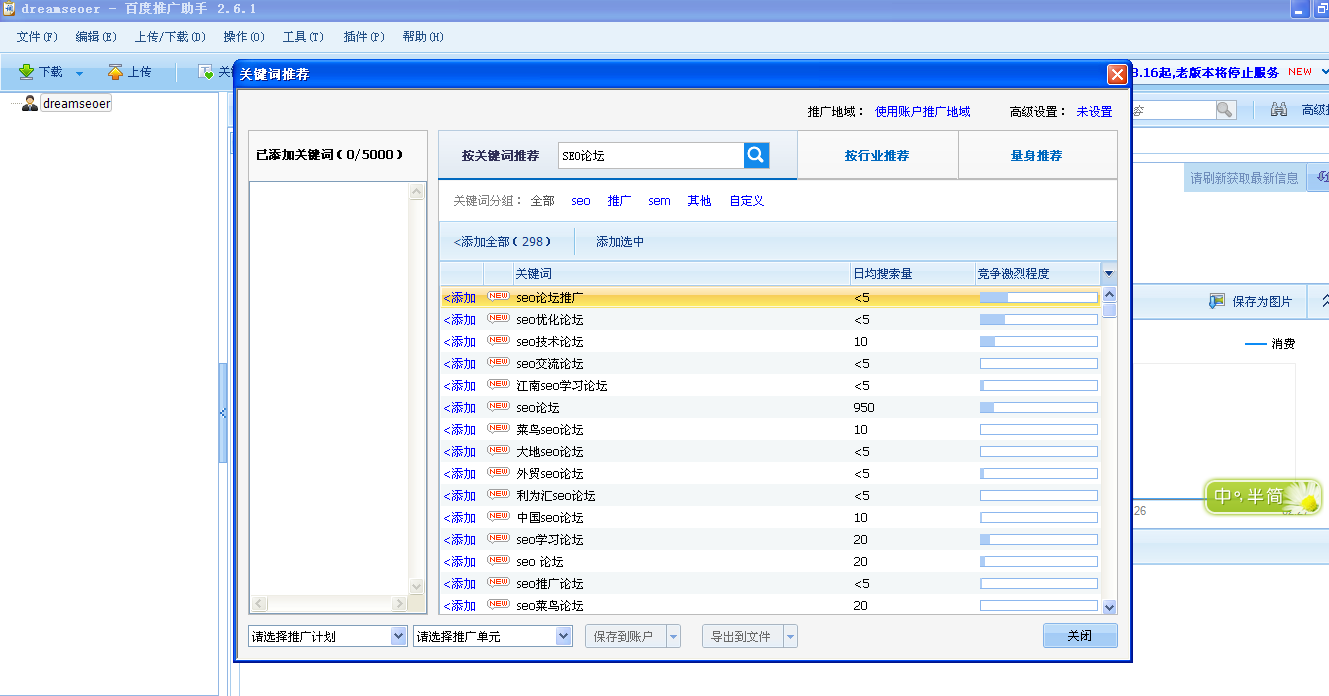Click the 中 input method indicator
1329x696 pixels.
click(1223, 496)
